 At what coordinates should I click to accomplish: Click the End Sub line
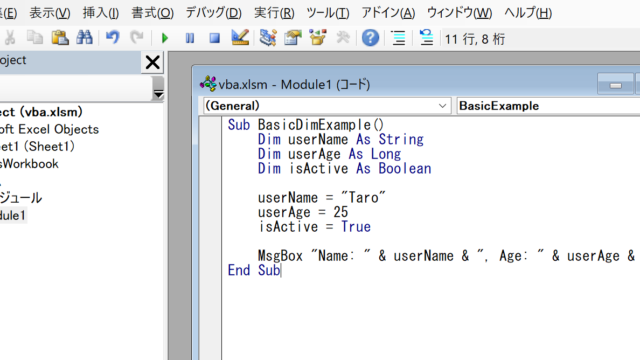(x=254, y=271)
